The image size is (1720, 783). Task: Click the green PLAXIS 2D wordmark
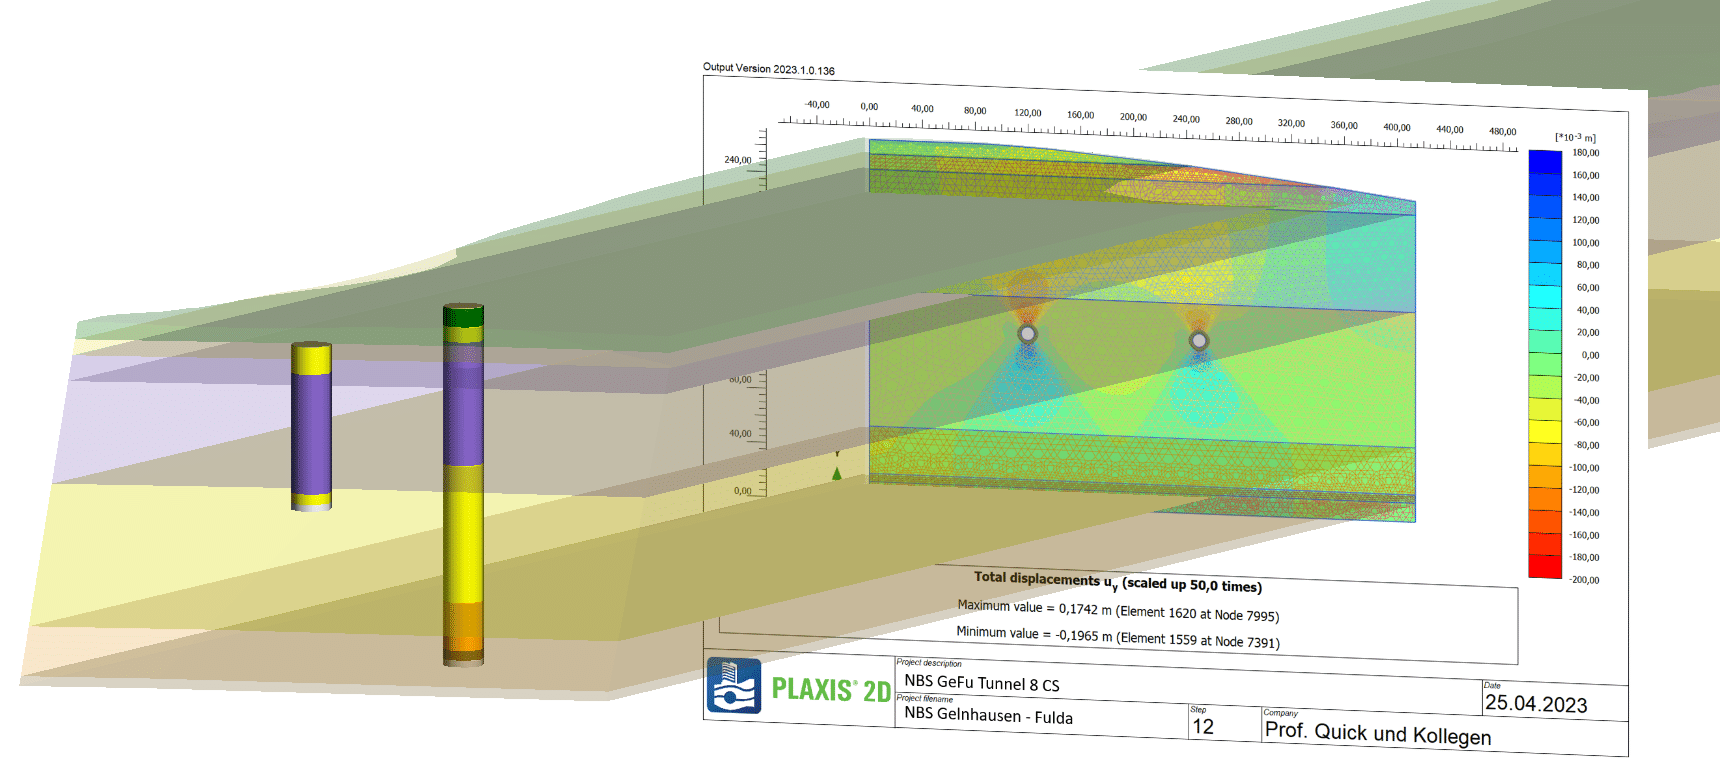831,690
